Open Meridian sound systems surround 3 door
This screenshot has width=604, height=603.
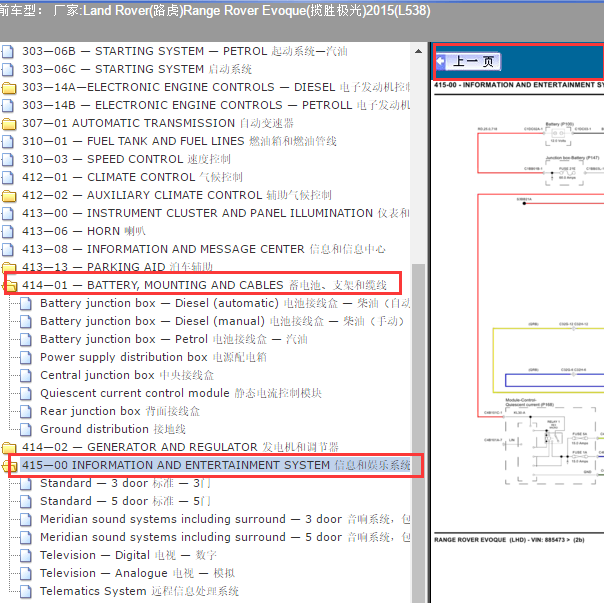pyautogui.click(x=225, y=519)
